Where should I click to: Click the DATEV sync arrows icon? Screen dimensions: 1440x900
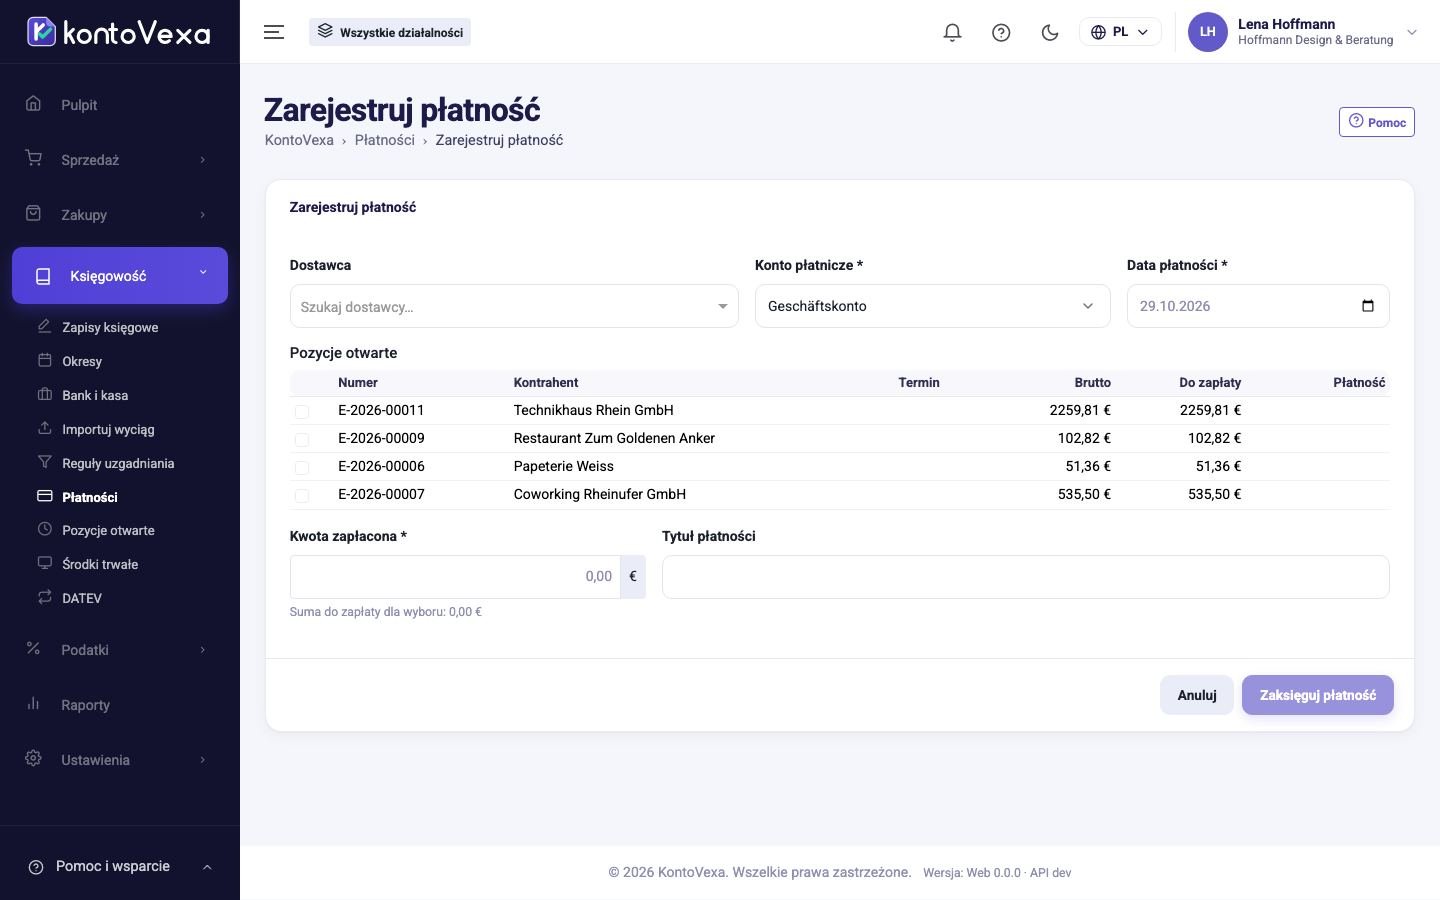pos(45,597)
